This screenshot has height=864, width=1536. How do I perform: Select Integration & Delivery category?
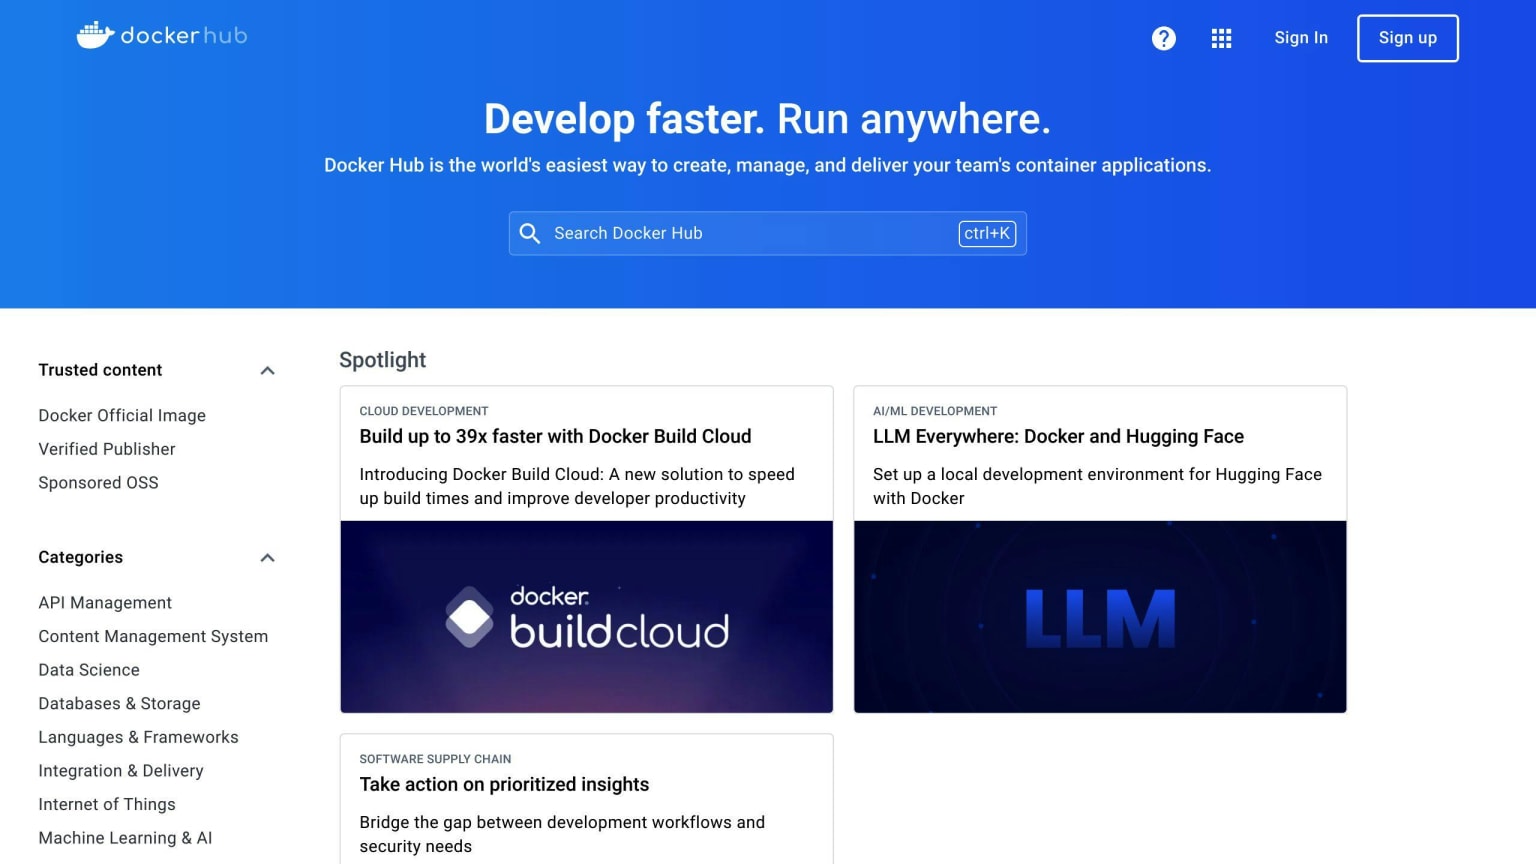pos(121,771)
